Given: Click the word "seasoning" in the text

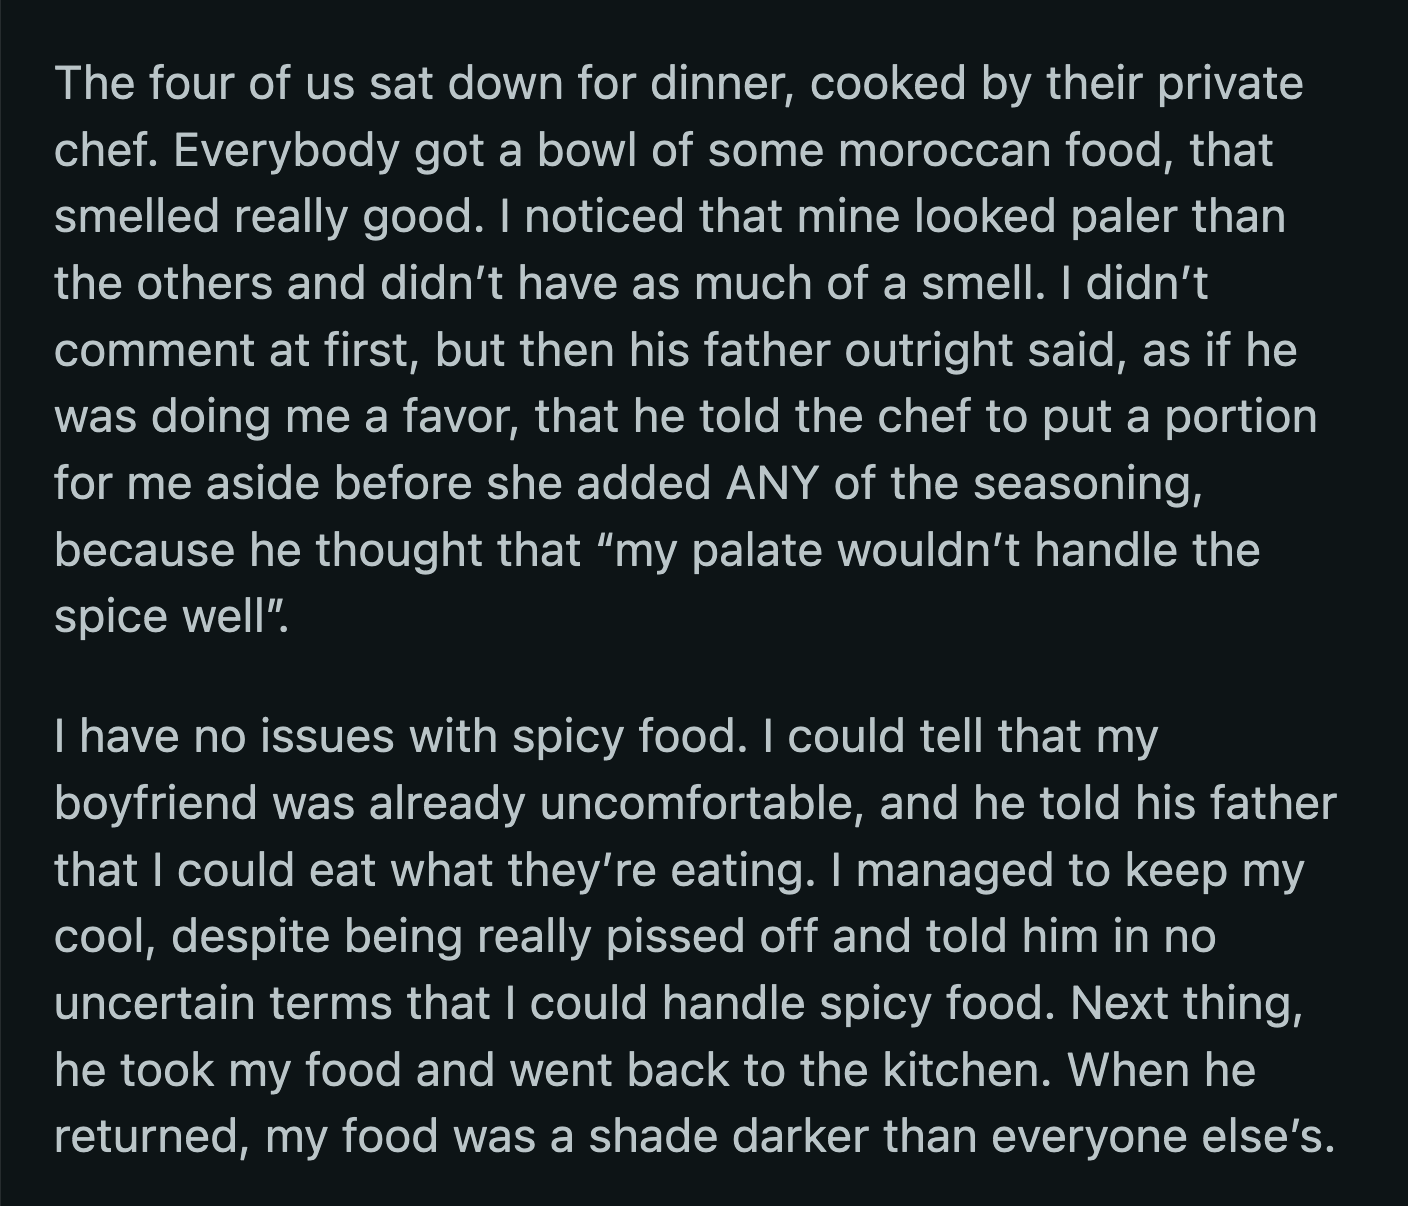Looking at the screenshot, I should pyautogui.click(x=1085, y=484).
